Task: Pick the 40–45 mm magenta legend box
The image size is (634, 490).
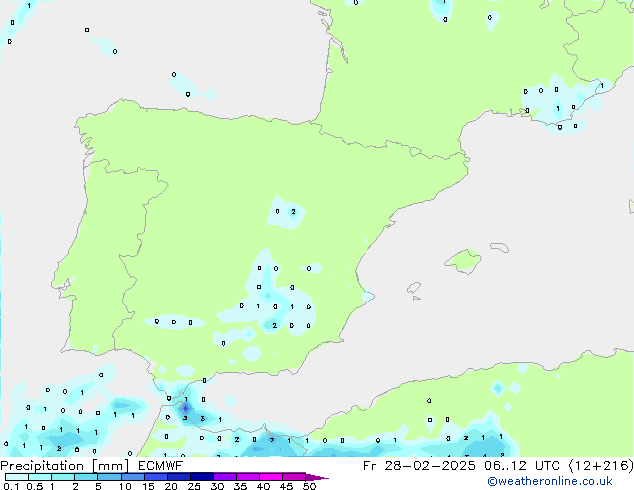Action: coord(271,477)
